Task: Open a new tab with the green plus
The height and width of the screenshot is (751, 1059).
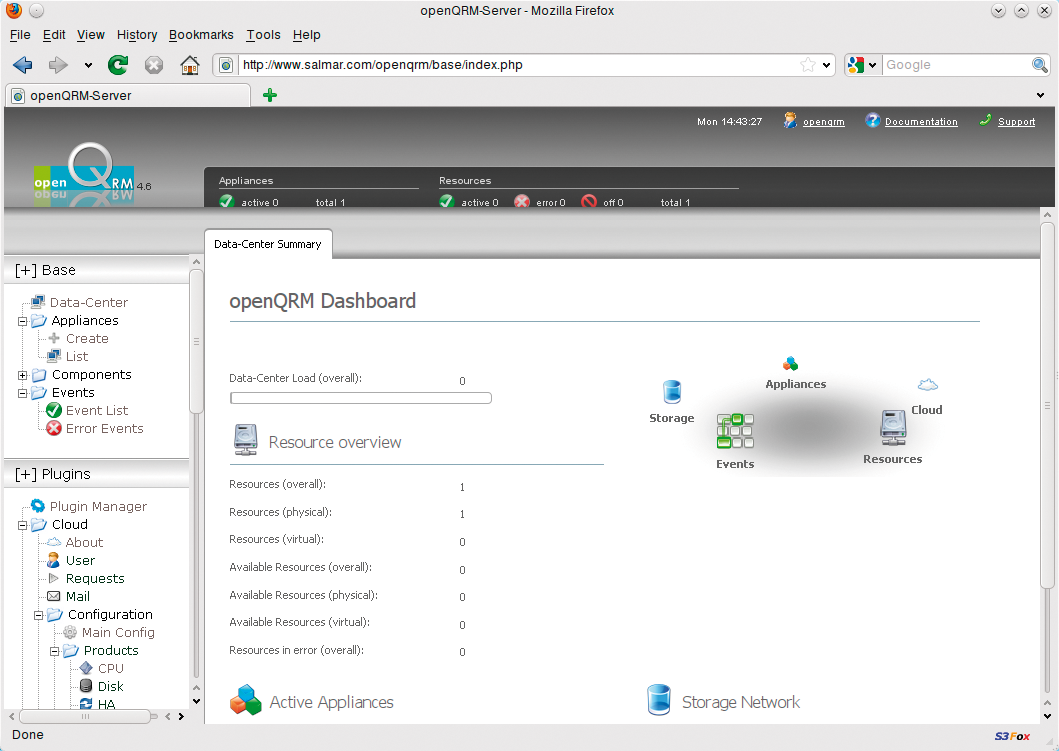Action: (x=270, y=95)
